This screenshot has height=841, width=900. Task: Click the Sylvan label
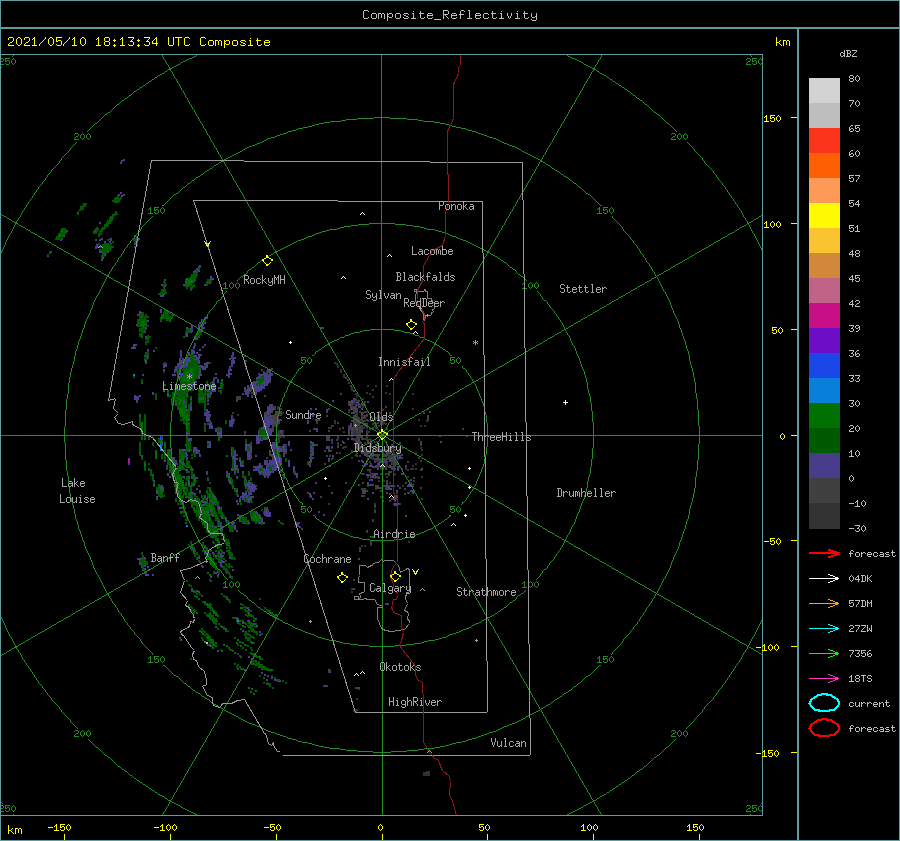[x=383, y=295]
